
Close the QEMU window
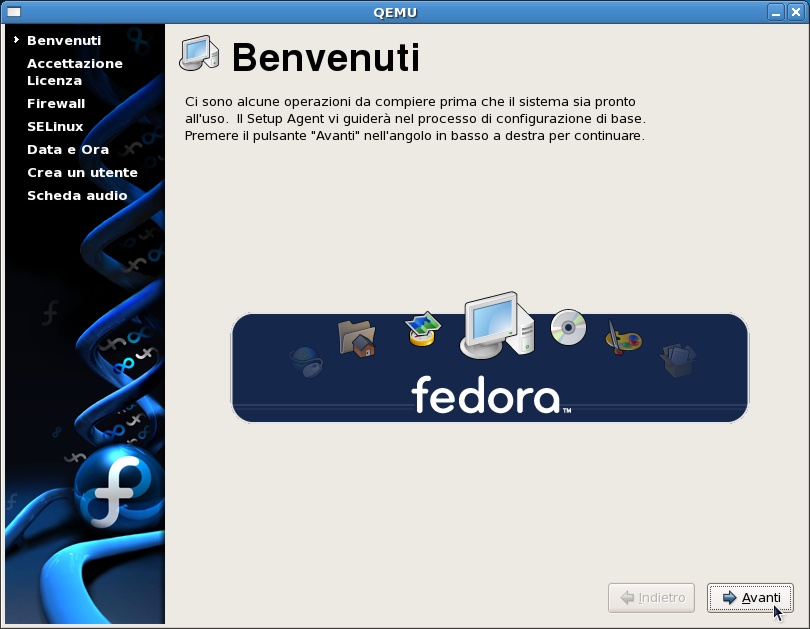796,12
